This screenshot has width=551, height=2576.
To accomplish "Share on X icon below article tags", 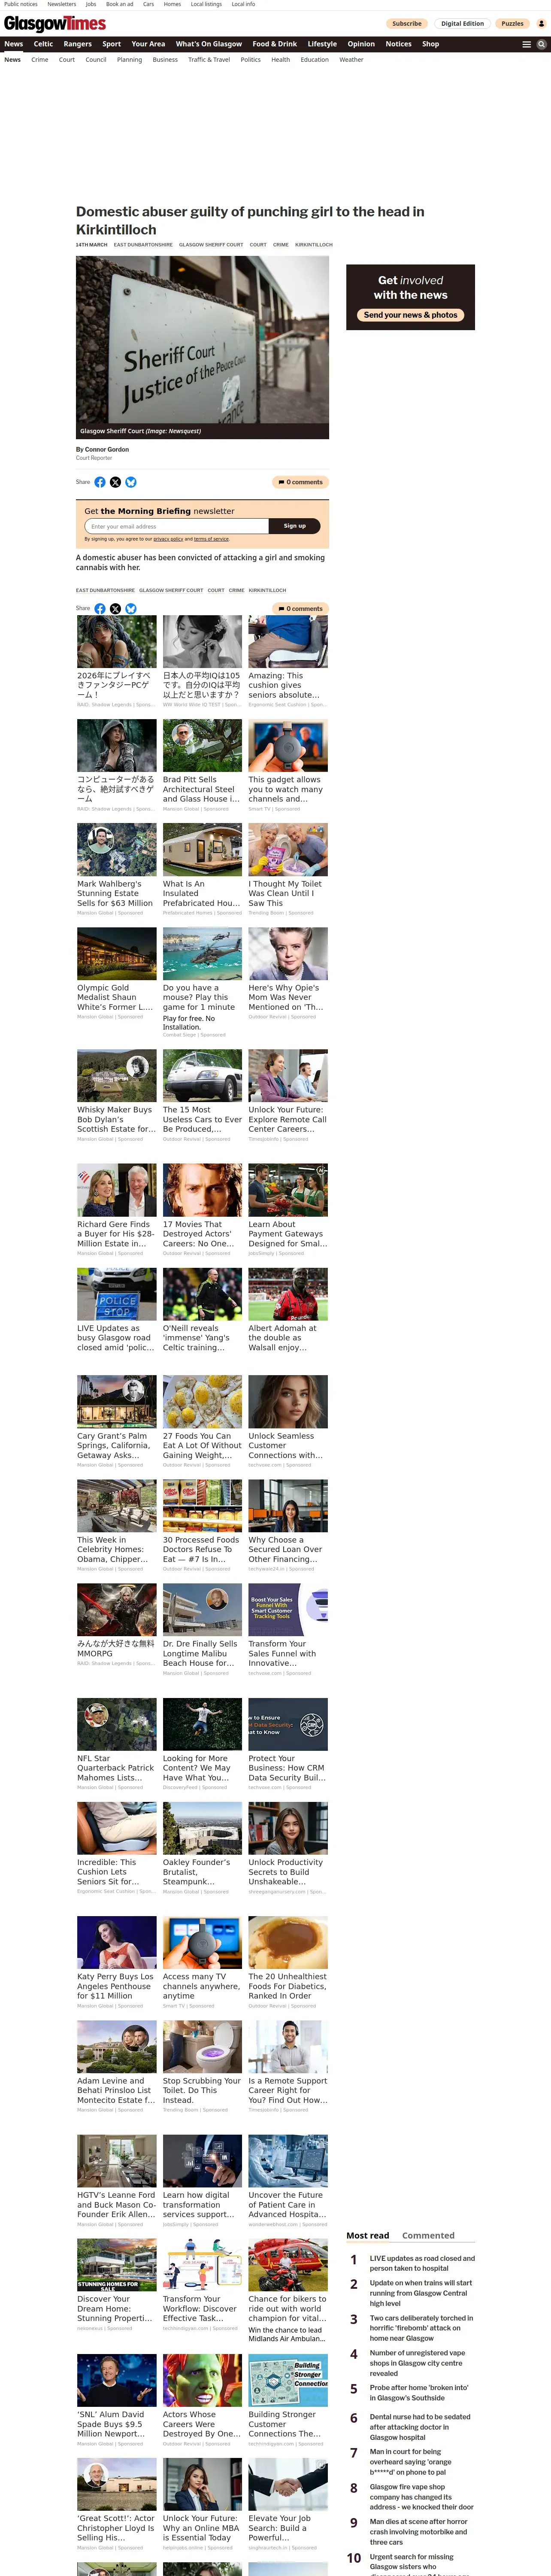I will pyautogui.click(x=115, y=608).
